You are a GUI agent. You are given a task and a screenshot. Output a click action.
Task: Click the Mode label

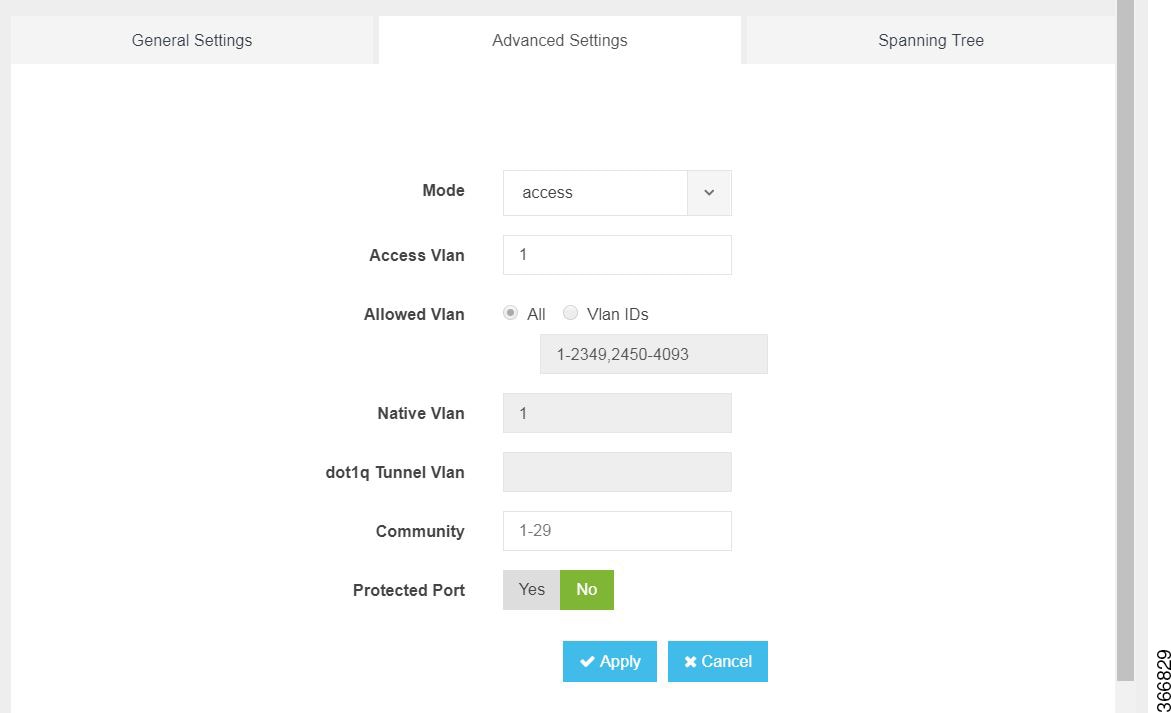click(x=444, y=190)
